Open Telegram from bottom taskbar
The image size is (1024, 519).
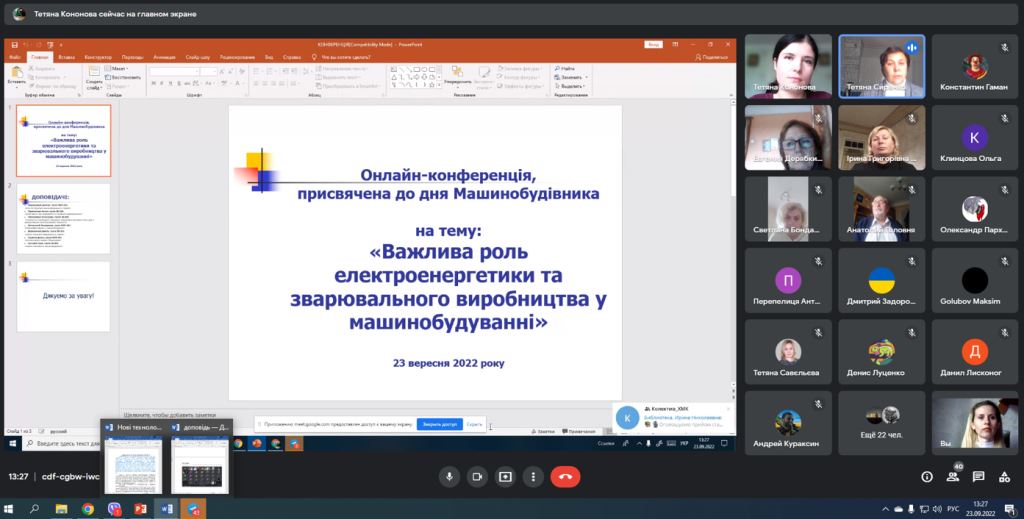pos(193,509)
